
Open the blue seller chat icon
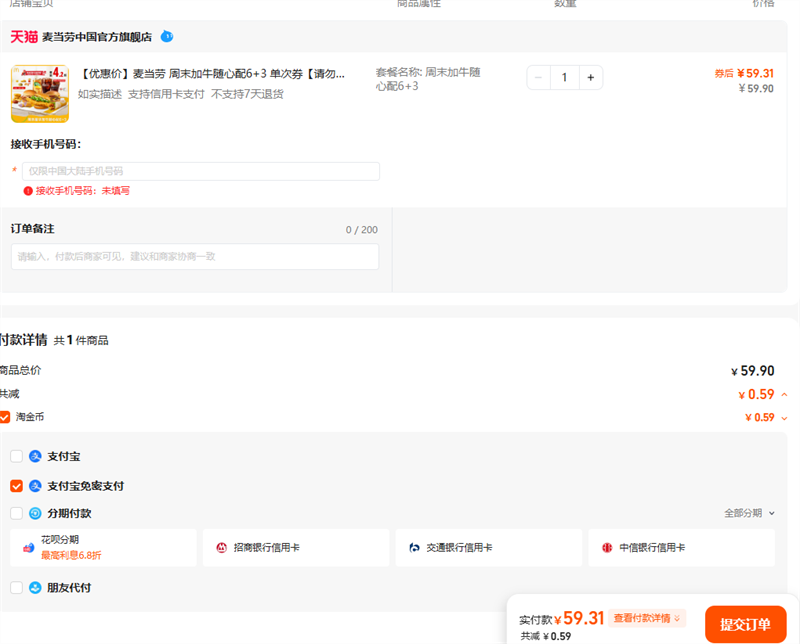pyautogui.click(x=167, y=36)
